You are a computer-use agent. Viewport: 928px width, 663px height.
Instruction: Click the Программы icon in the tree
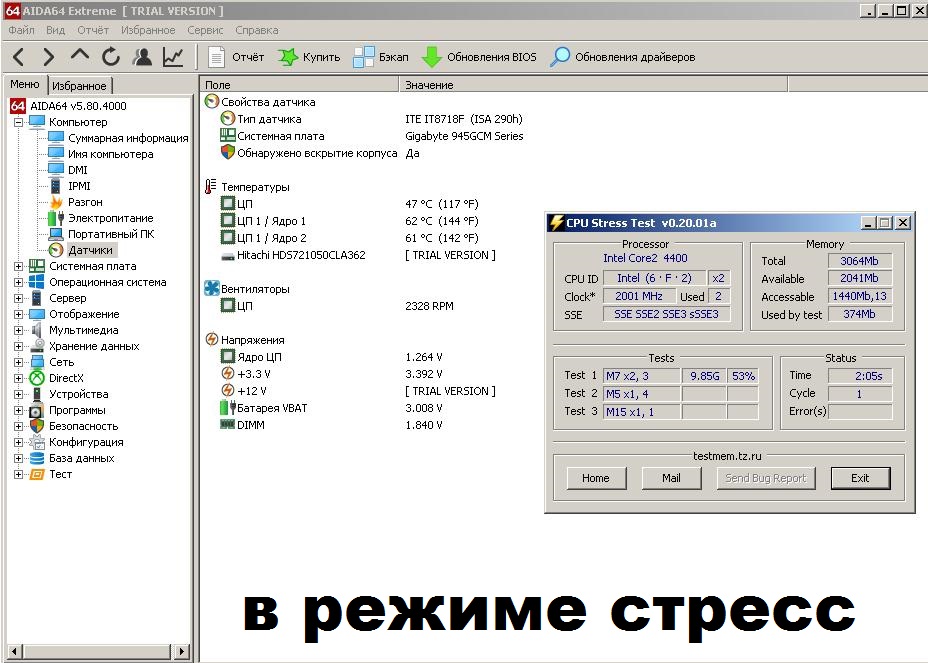(37, 410)
